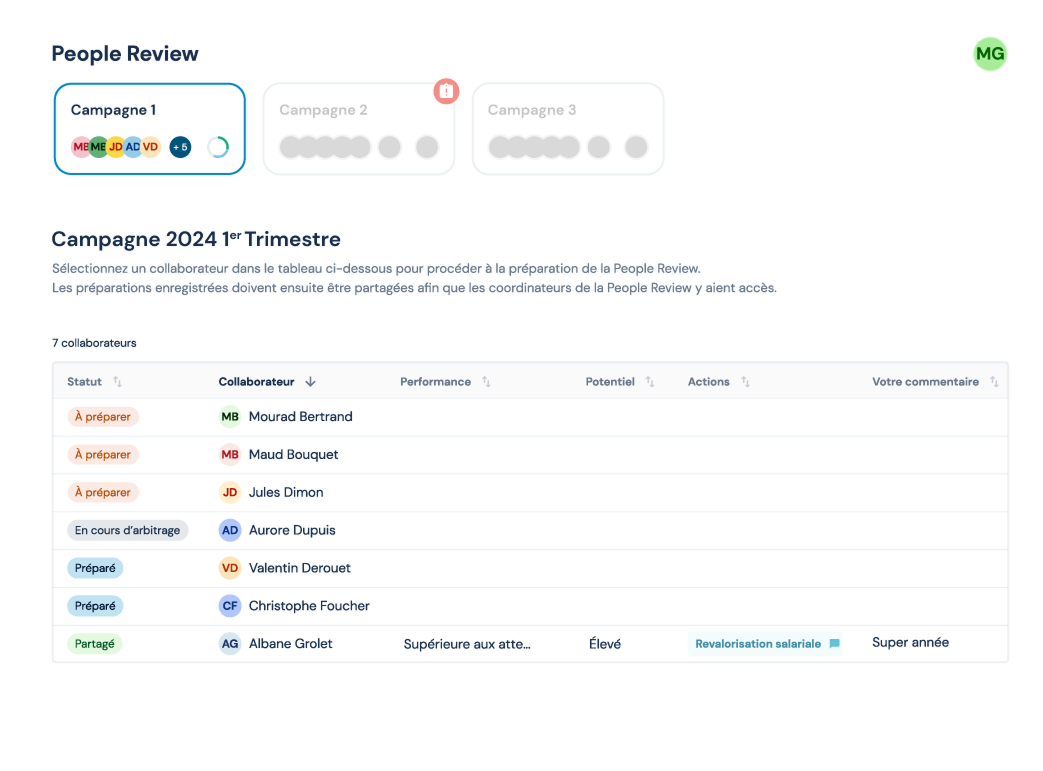Click the AG avatar for Albane Grolet

tap(230, 644)
